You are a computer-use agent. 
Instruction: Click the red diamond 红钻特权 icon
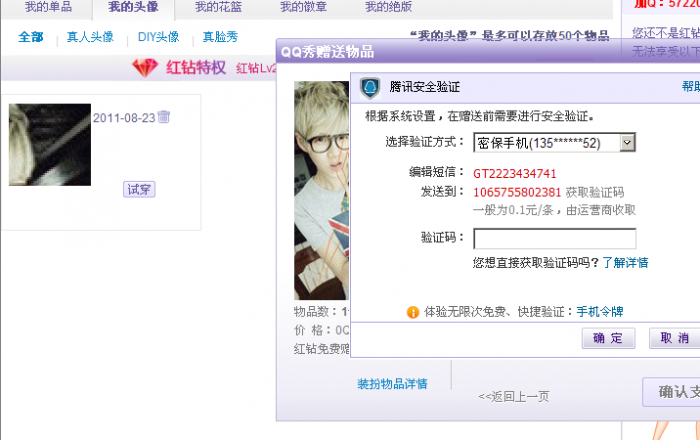(x=145, y=68)
